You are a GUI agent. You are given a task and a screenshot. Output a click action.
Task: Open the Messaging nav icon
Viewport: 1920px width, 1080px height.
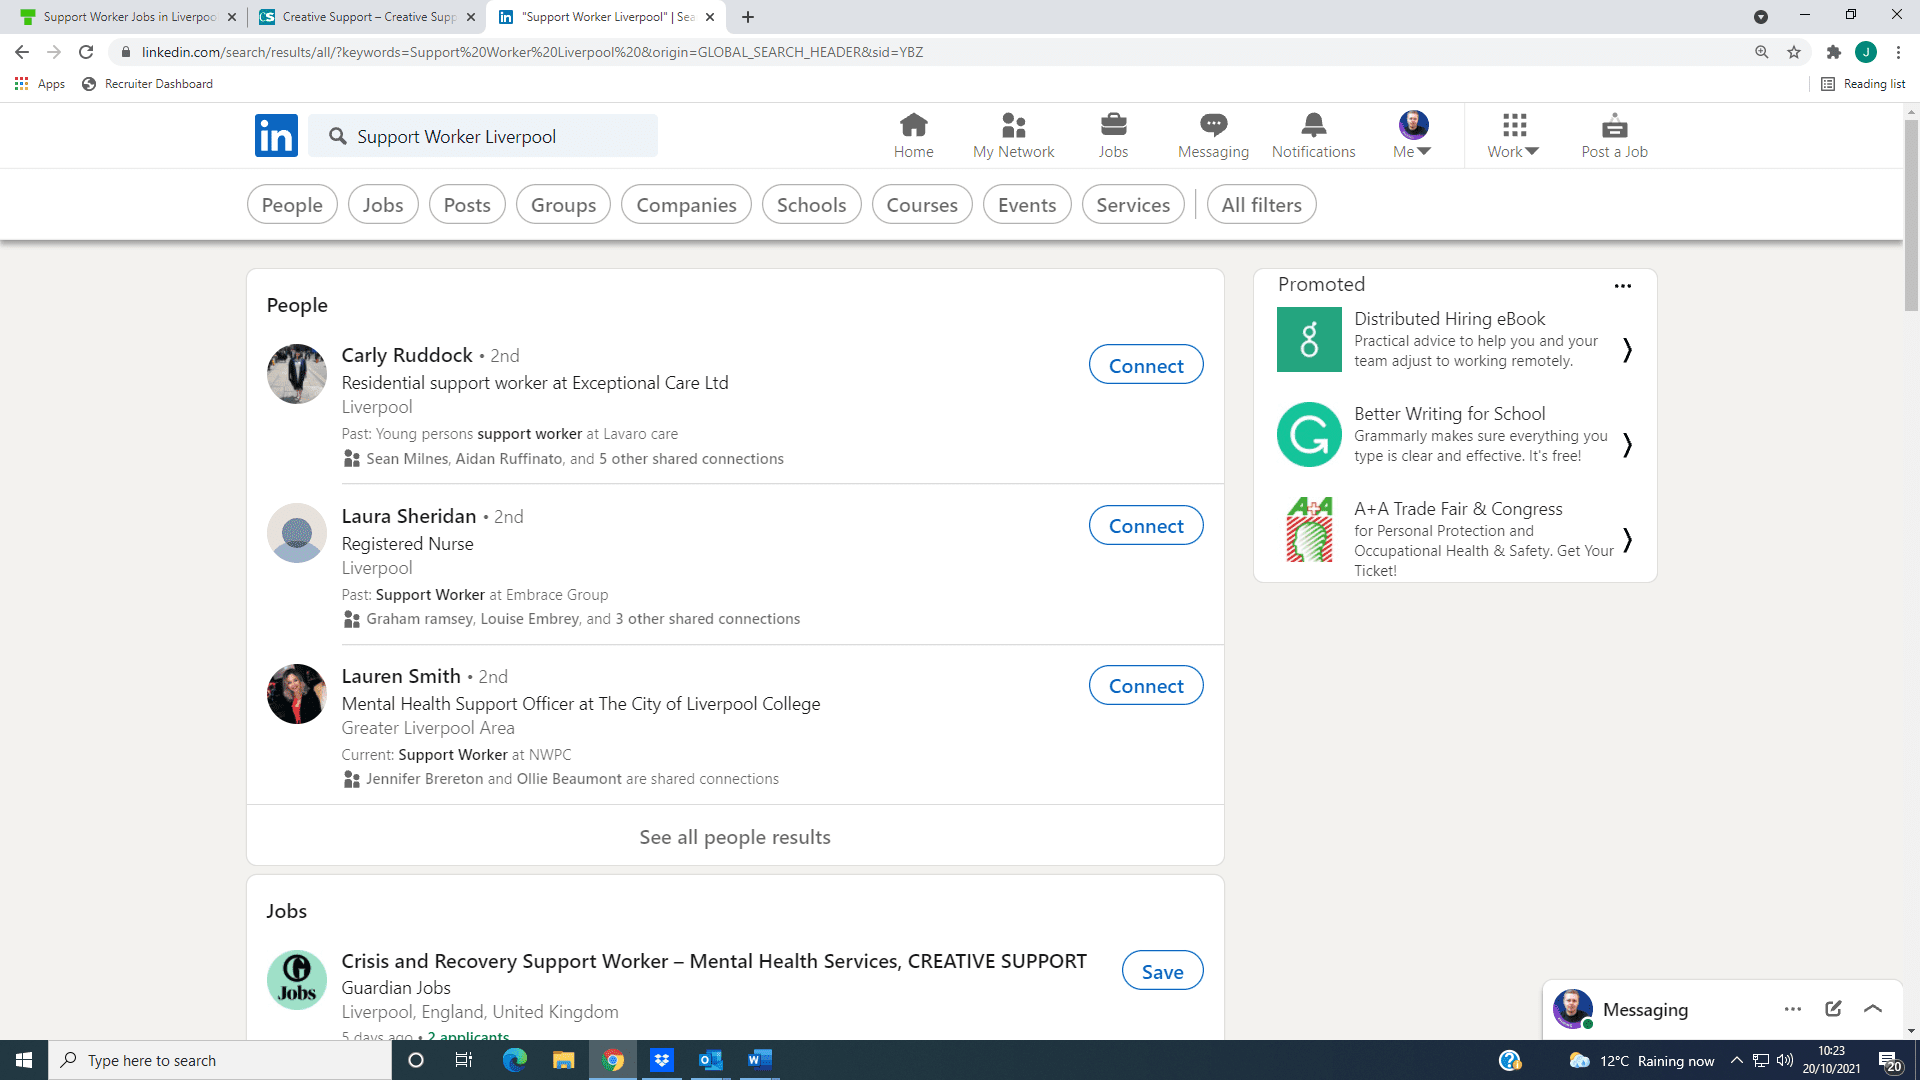click(x=1213, y=125)
